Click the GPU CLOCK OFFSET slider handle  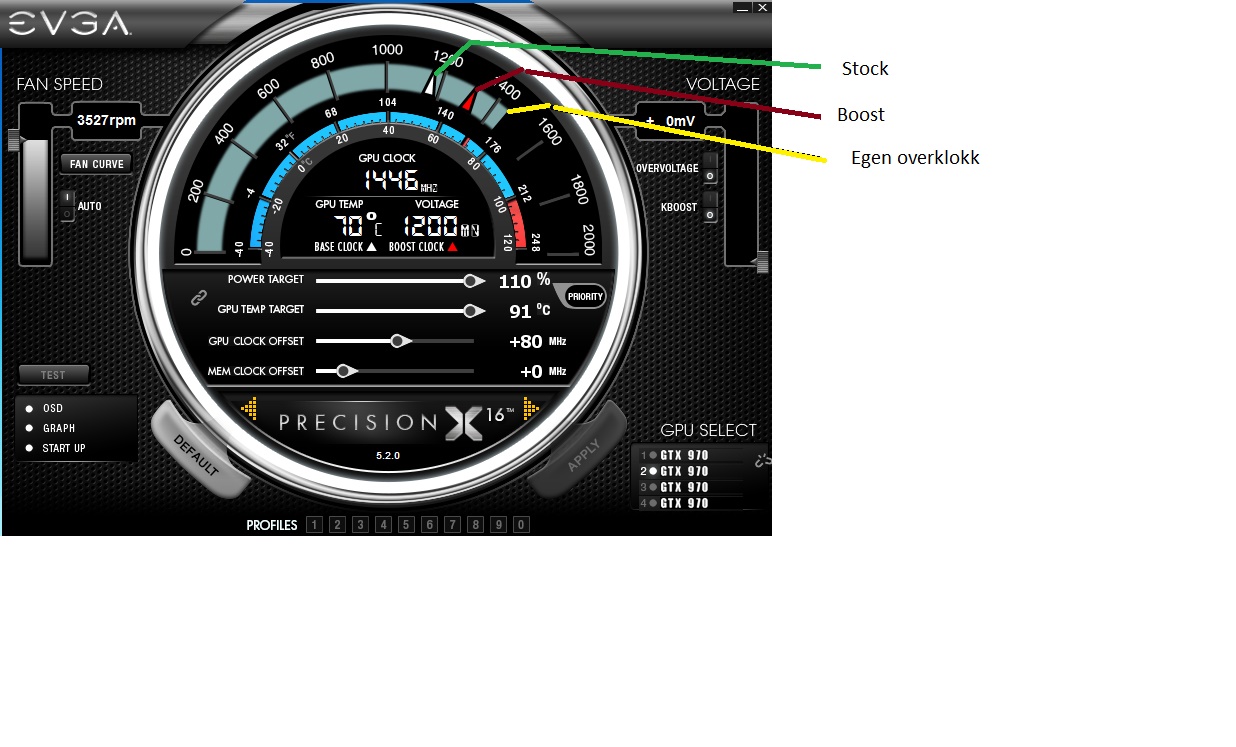click(x=398, y=341)
